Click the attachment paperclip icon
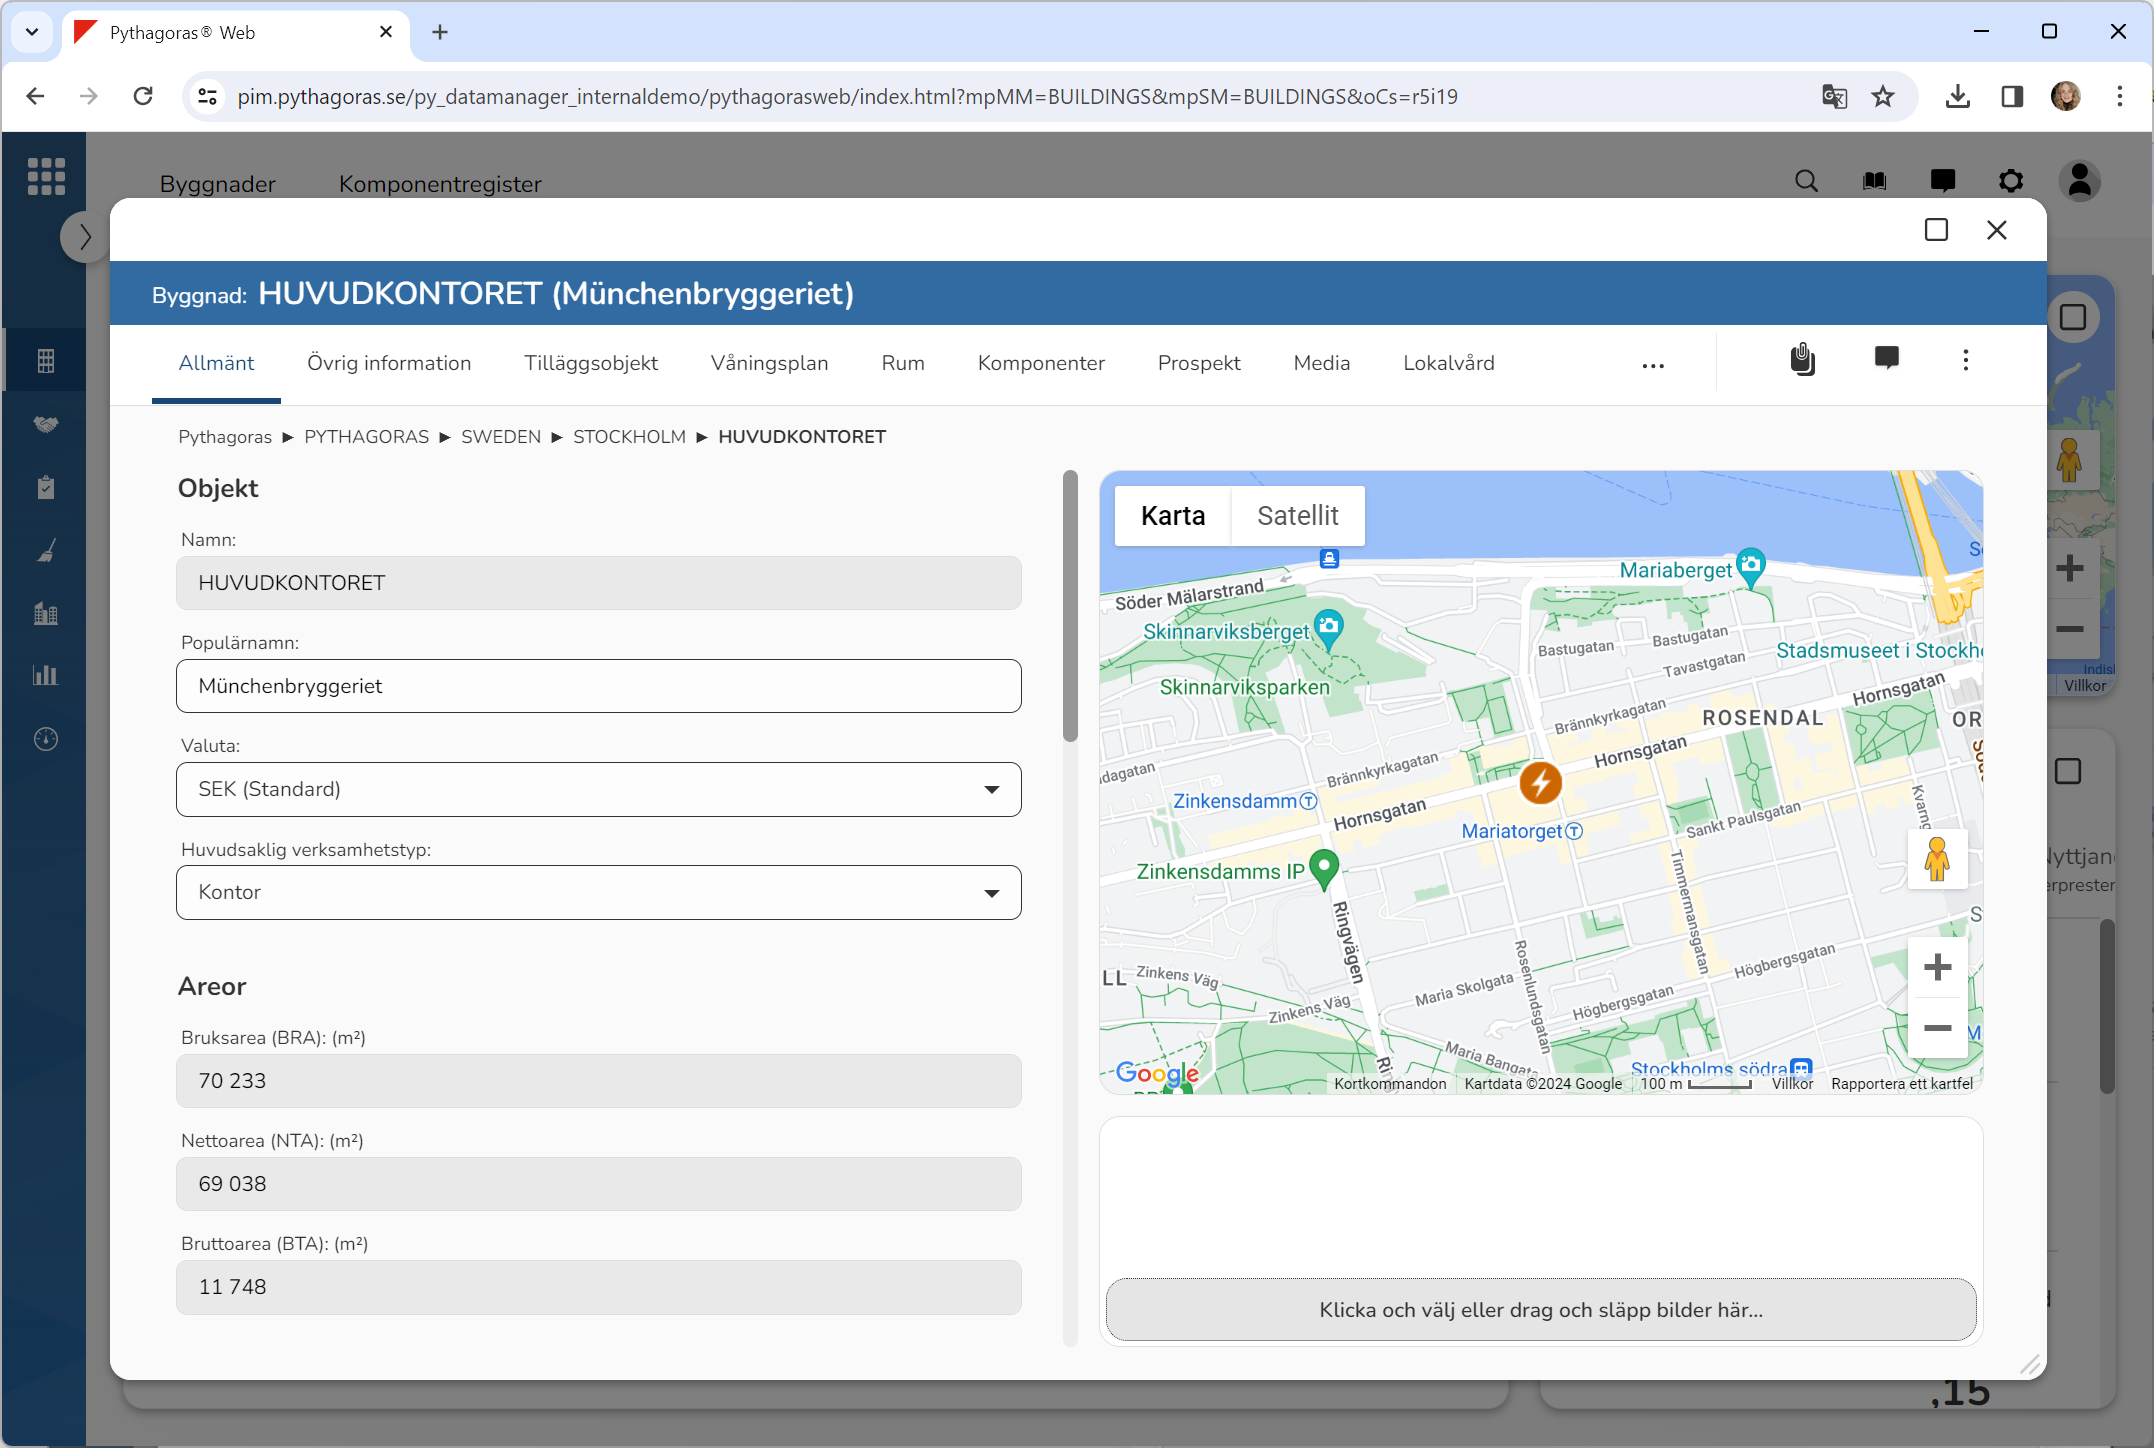2154x1448 pixels. 1802,360
